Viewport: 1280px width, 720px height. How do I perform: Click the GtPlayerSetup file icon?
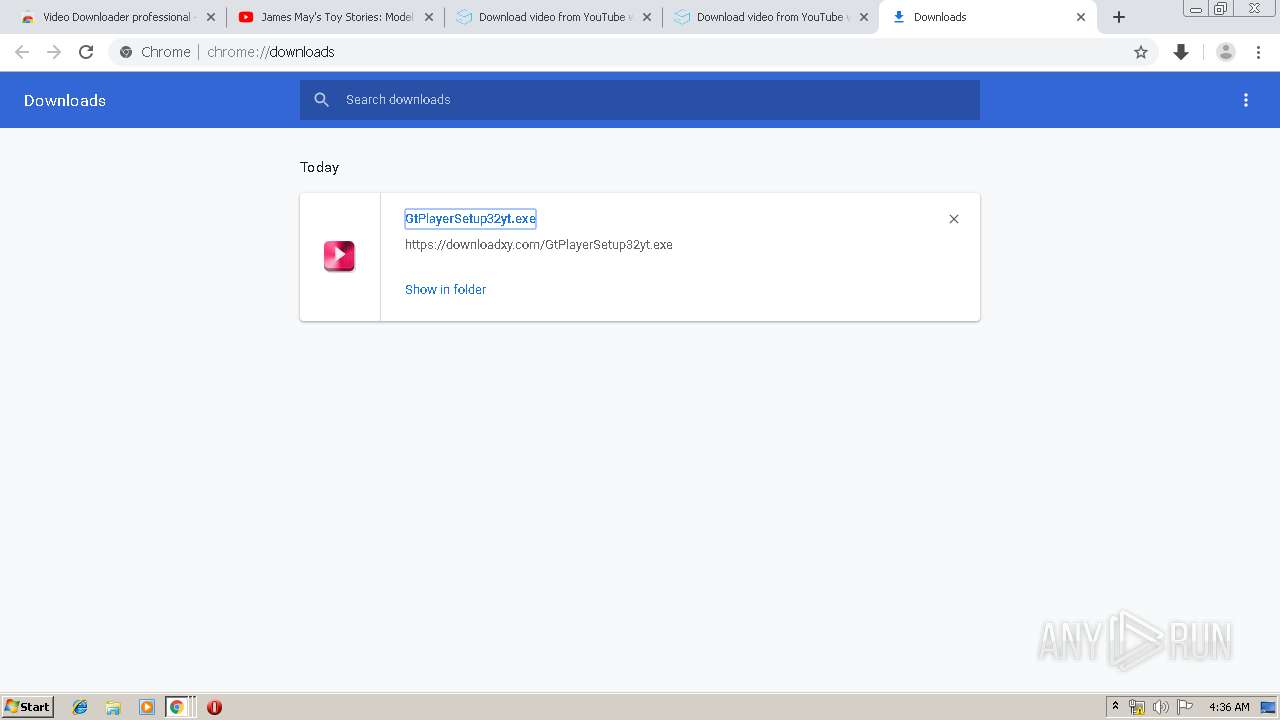pos(339,256)
